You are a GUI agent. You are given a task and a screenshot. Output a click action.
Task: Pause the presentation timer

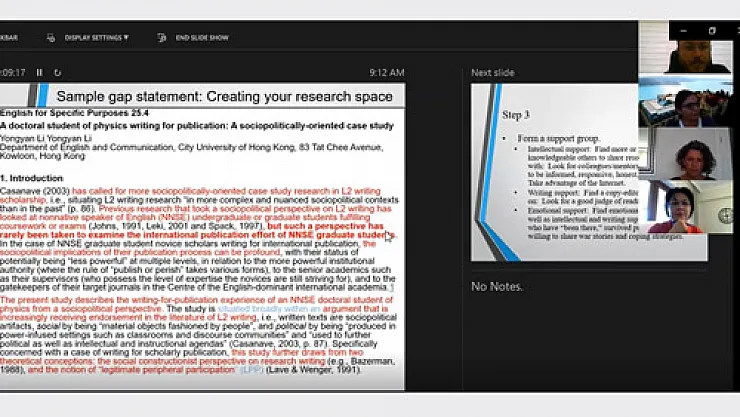pyautogui.click(x=40, y=72)
